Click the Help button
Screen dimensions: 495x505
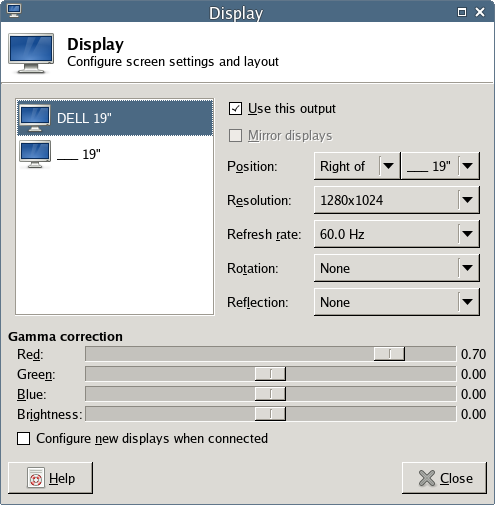50,478
